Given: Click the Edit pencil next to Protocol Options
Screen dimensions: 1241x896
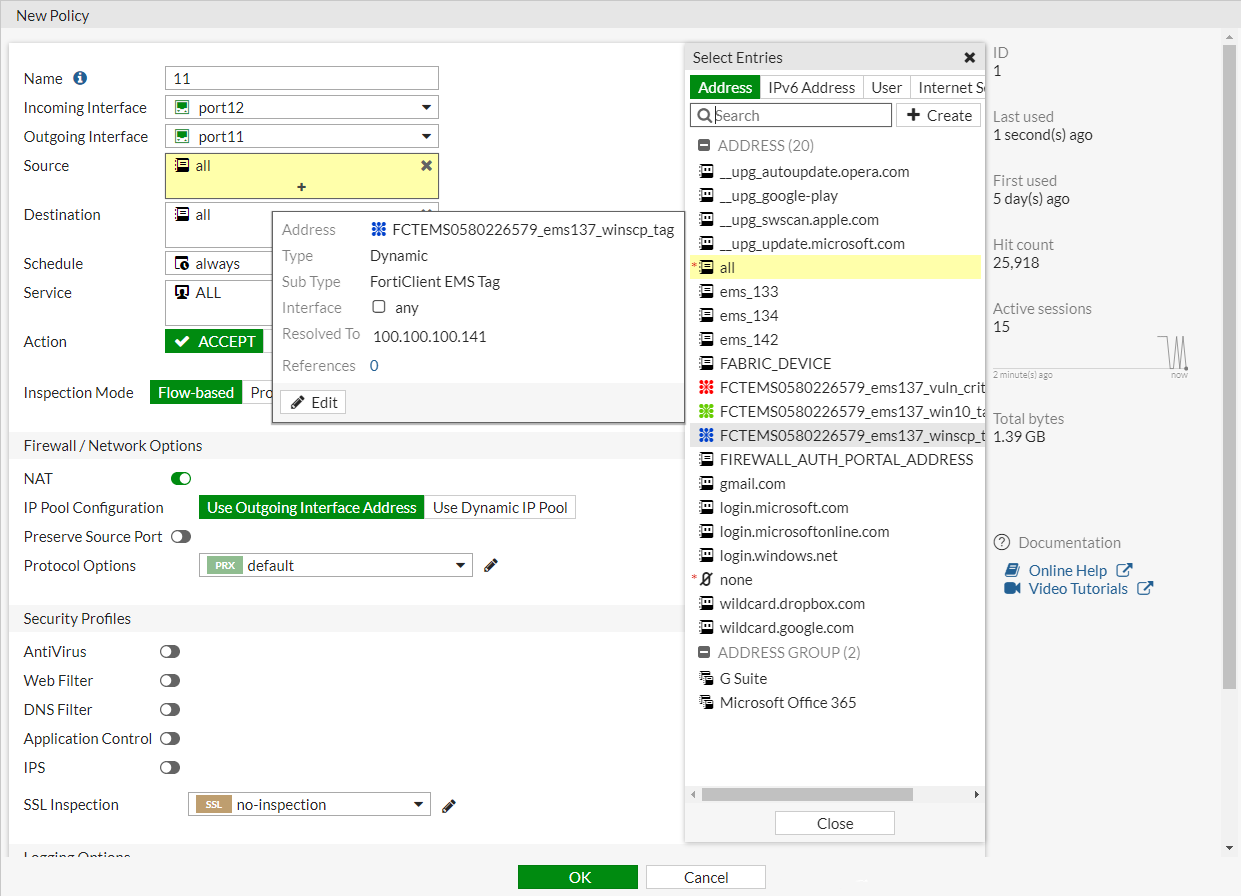Looking at the screenshot, I should click(490, 565).
